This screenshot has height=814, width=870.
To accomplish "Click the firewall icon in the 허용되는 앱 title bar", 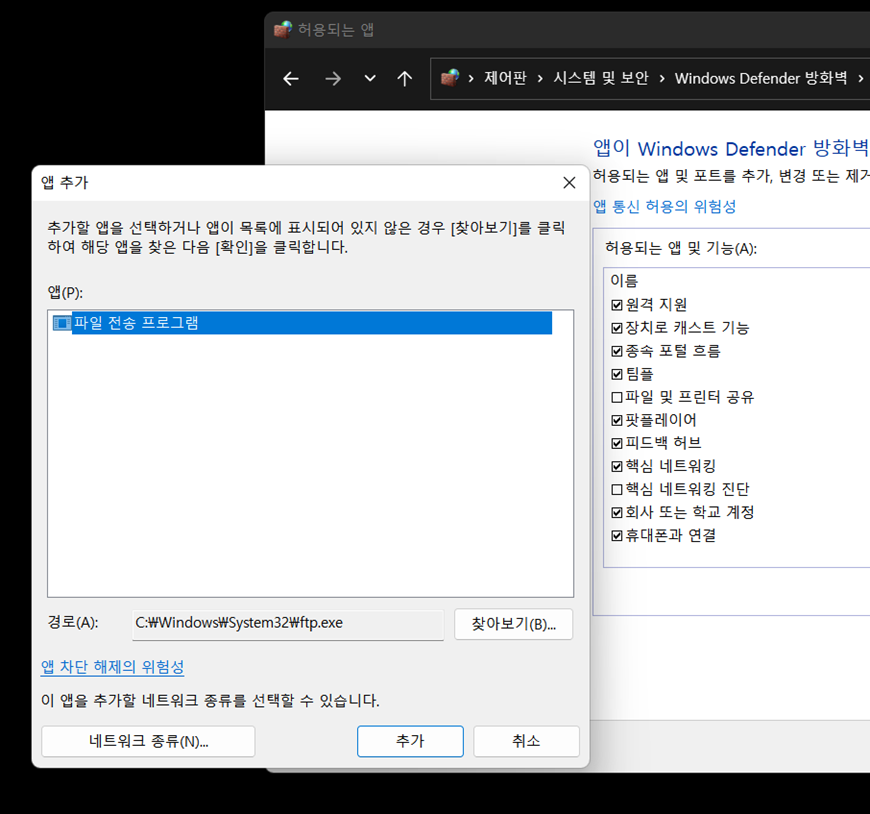I will 283,29.
